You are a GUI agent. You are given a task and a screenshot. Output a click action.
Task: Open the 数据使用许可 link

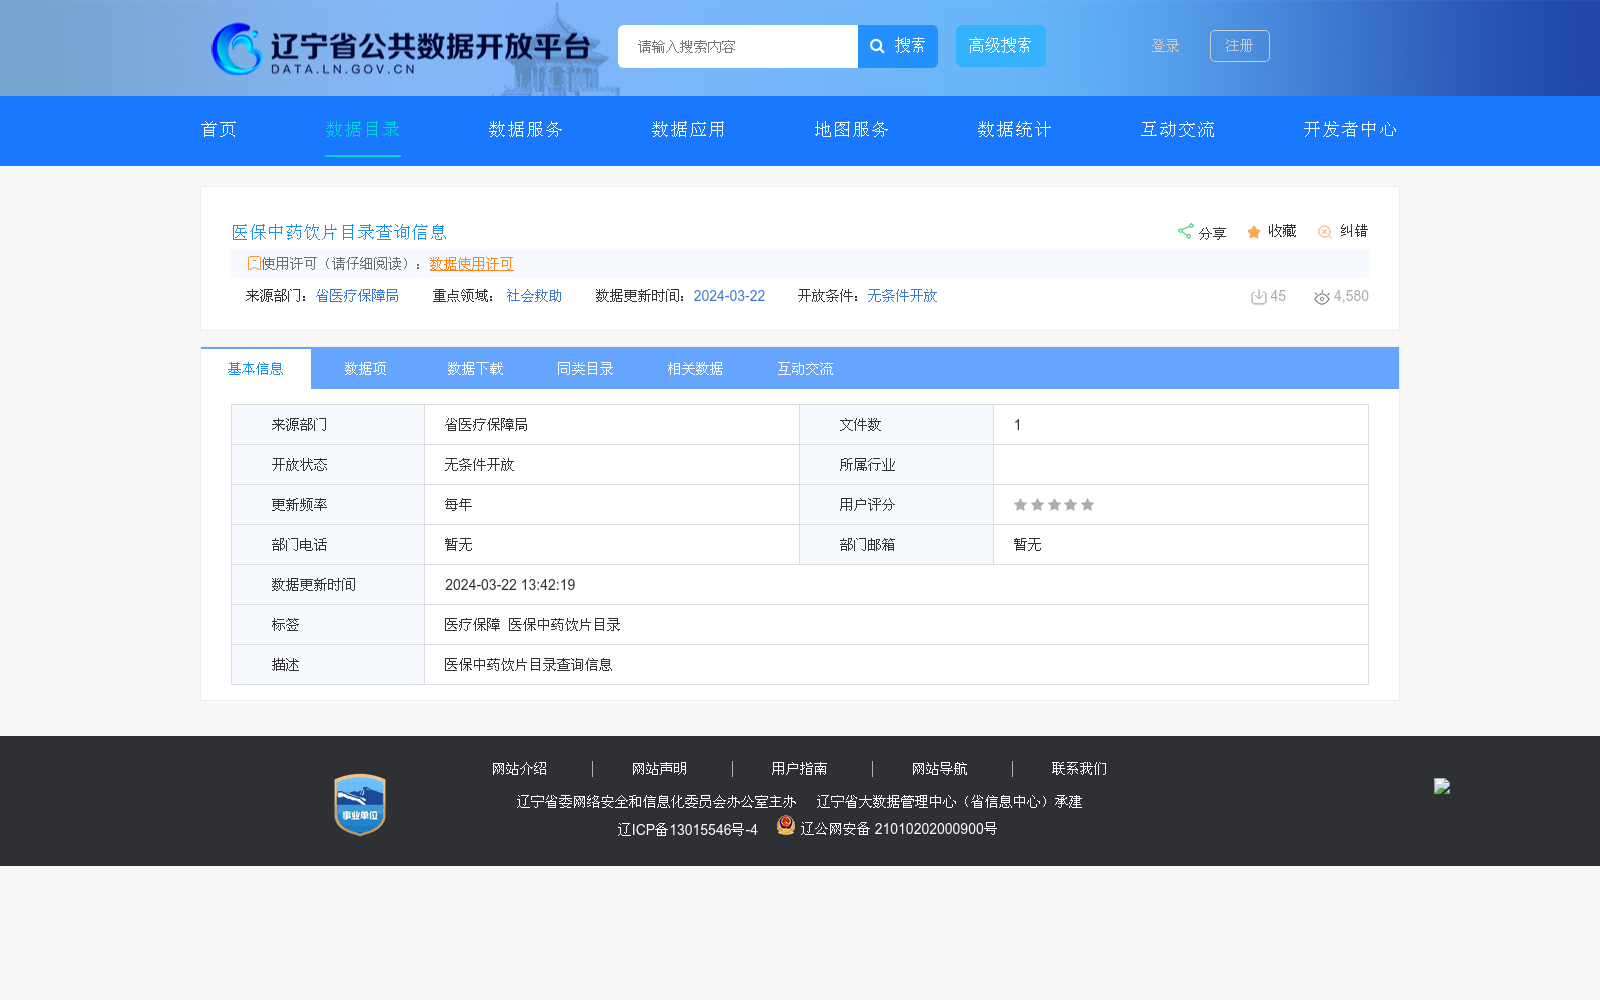471,264
